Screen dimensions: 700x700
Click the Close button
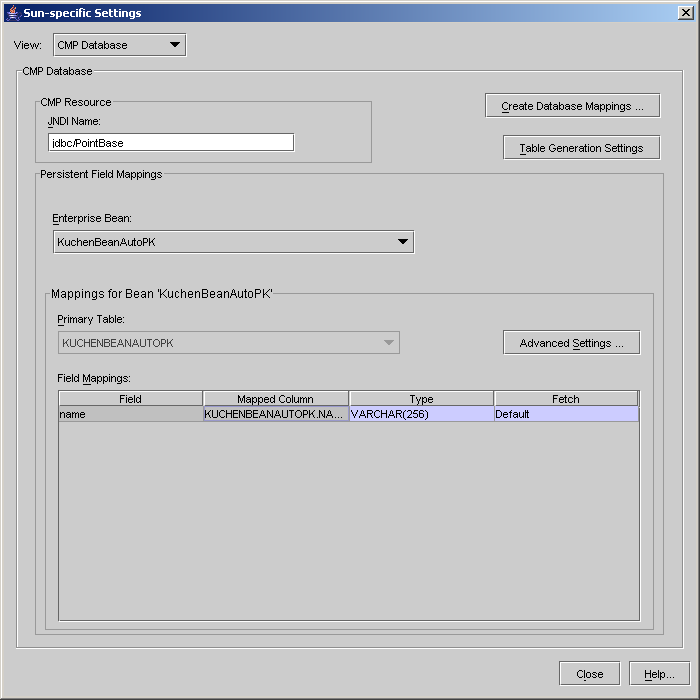[x=589, y=674]
